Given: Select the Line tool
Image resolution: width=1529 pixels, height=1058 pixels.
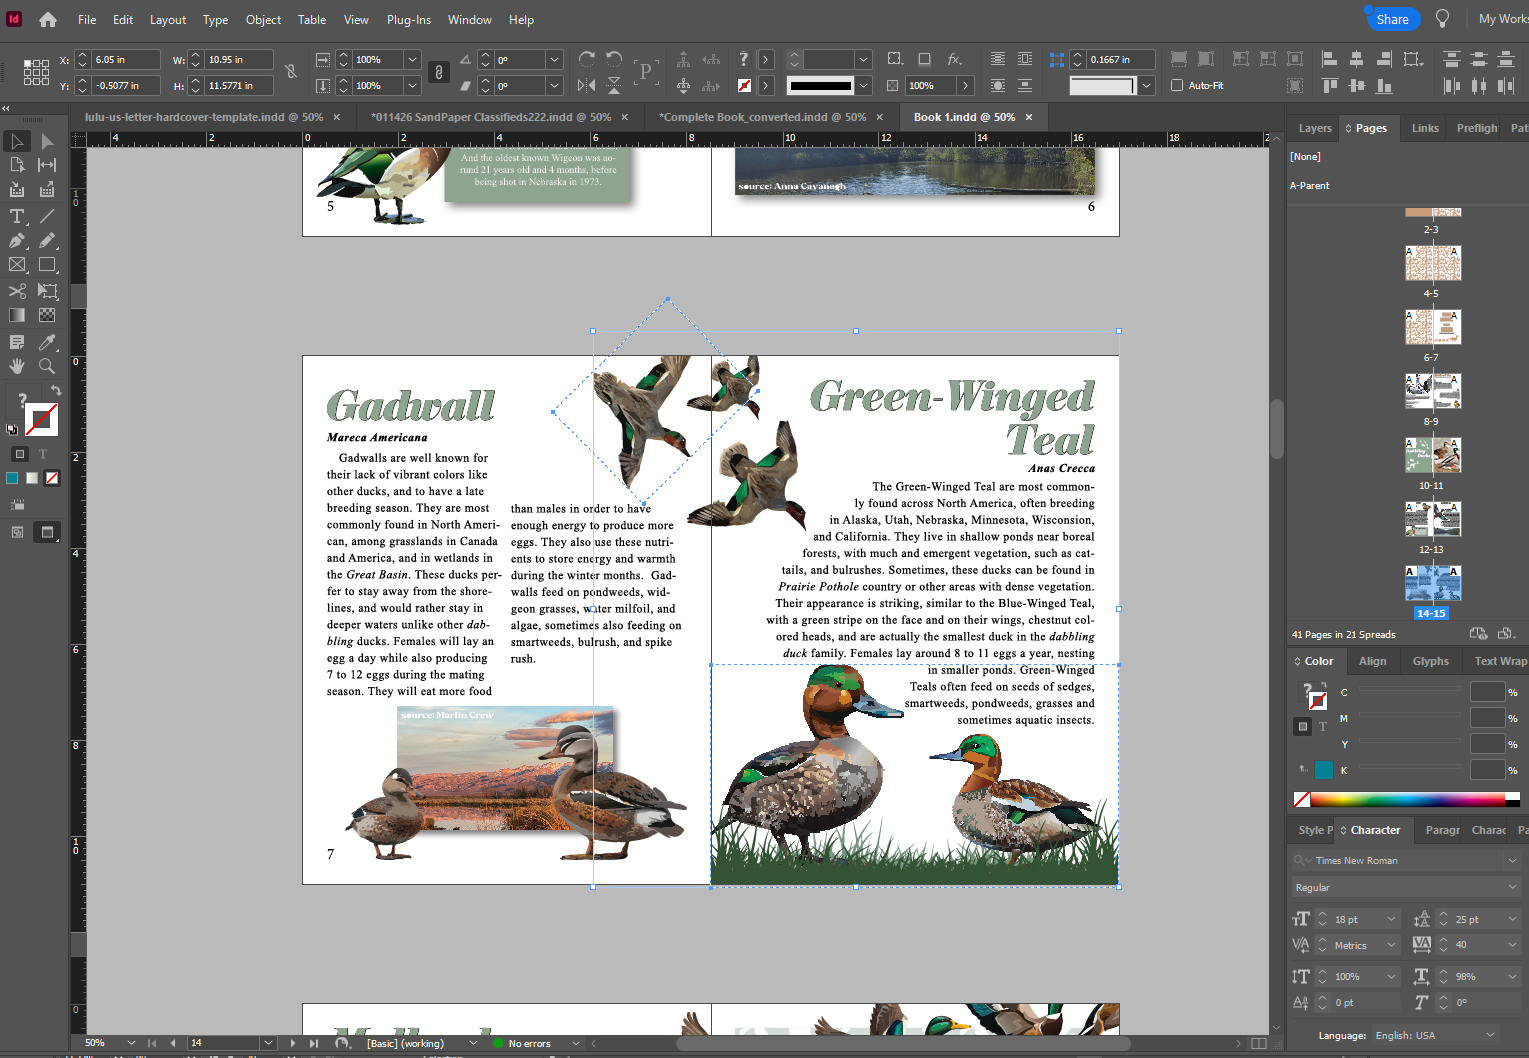Looking at the screenshot, I should [x=47, y=216].
